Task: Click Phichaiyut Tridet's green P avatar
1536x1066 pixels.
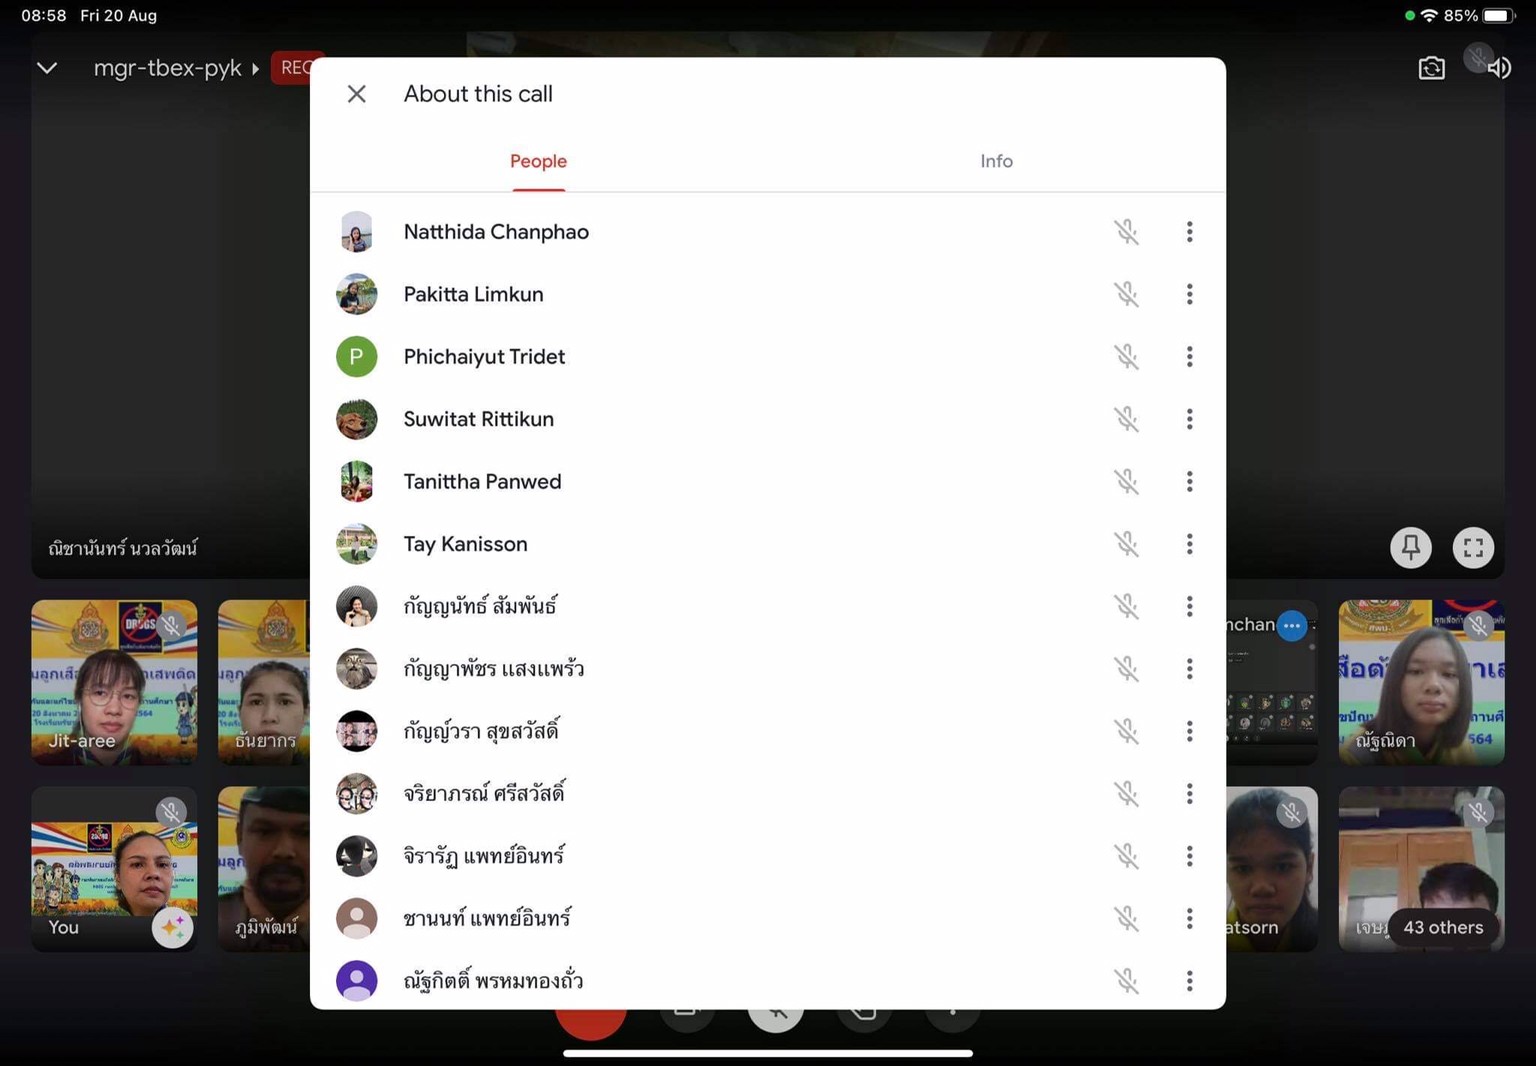Action: (356, 357)
